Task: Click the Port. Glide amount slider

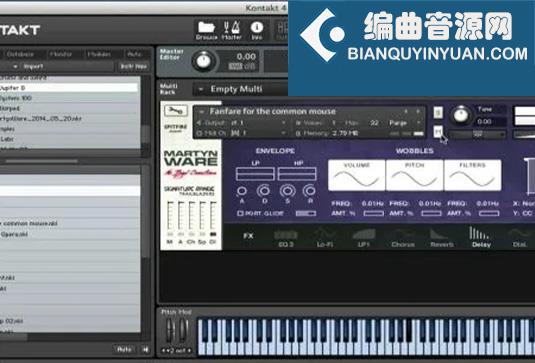Action: coord(306,213)
